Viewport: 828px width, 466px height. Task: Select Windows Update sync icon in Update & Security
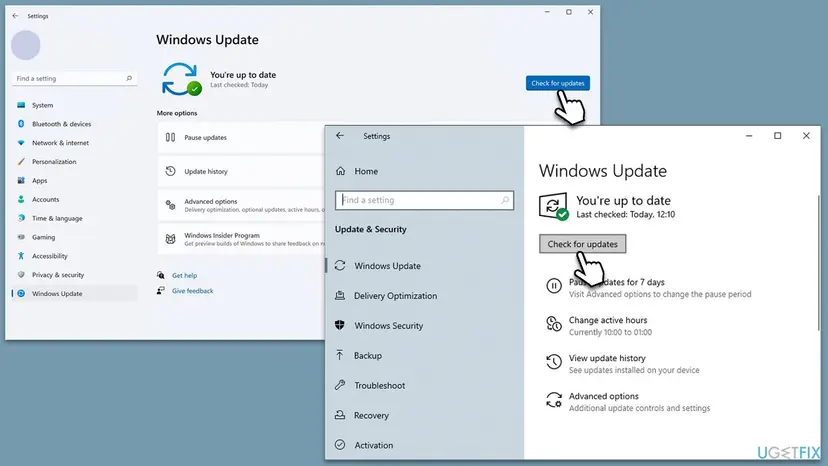pyautogui.click(x=340, y=266)
